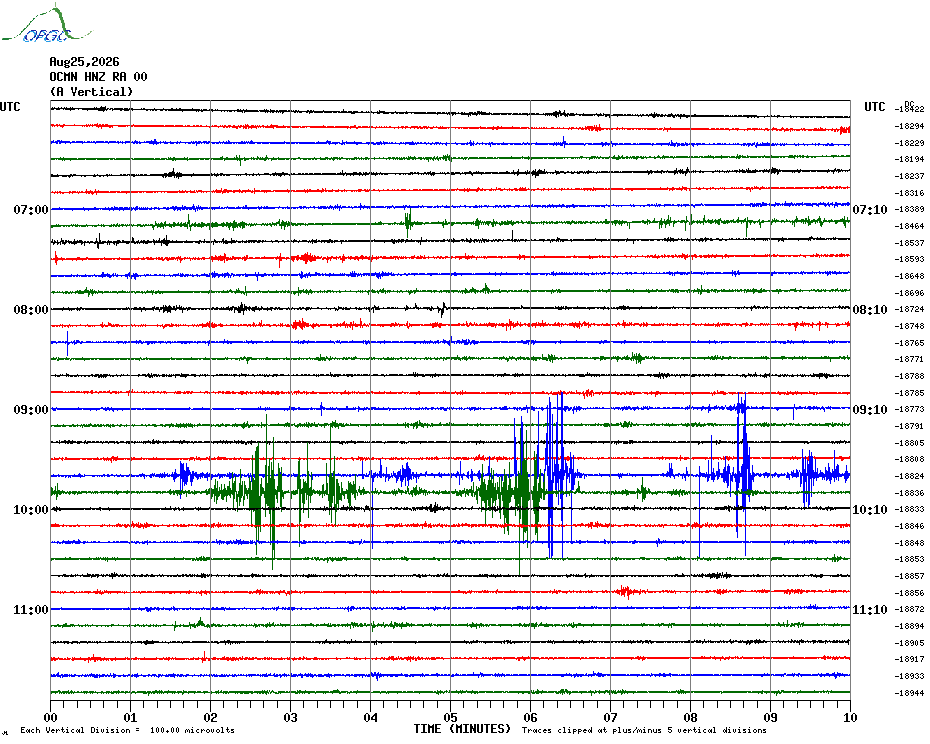This screenshot has height=744, width=930.
Task: Click the DC value -18853
Action: [909, 559]
